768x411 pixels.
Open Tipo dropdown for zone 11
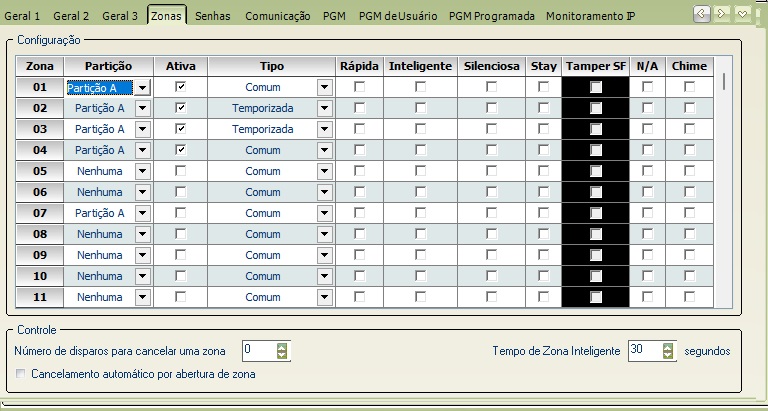(x=325, y=298)
